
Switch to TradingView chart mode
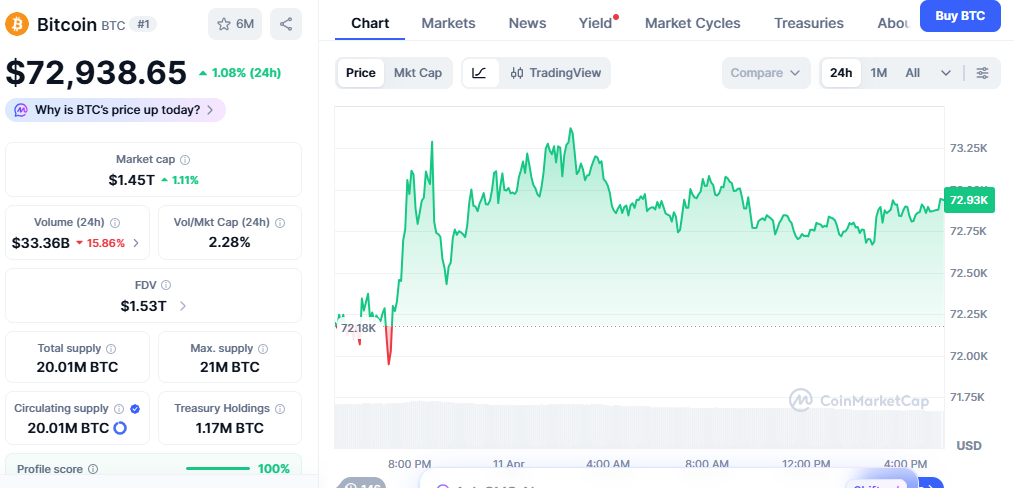(556, 73)
